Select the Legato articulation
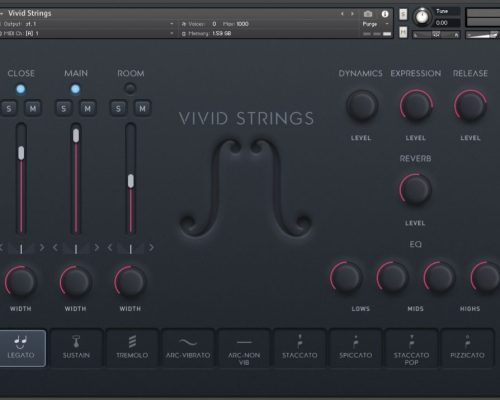The width and height of the screenshot is (500, 400). pyautogui.click(x=22, y=348)
